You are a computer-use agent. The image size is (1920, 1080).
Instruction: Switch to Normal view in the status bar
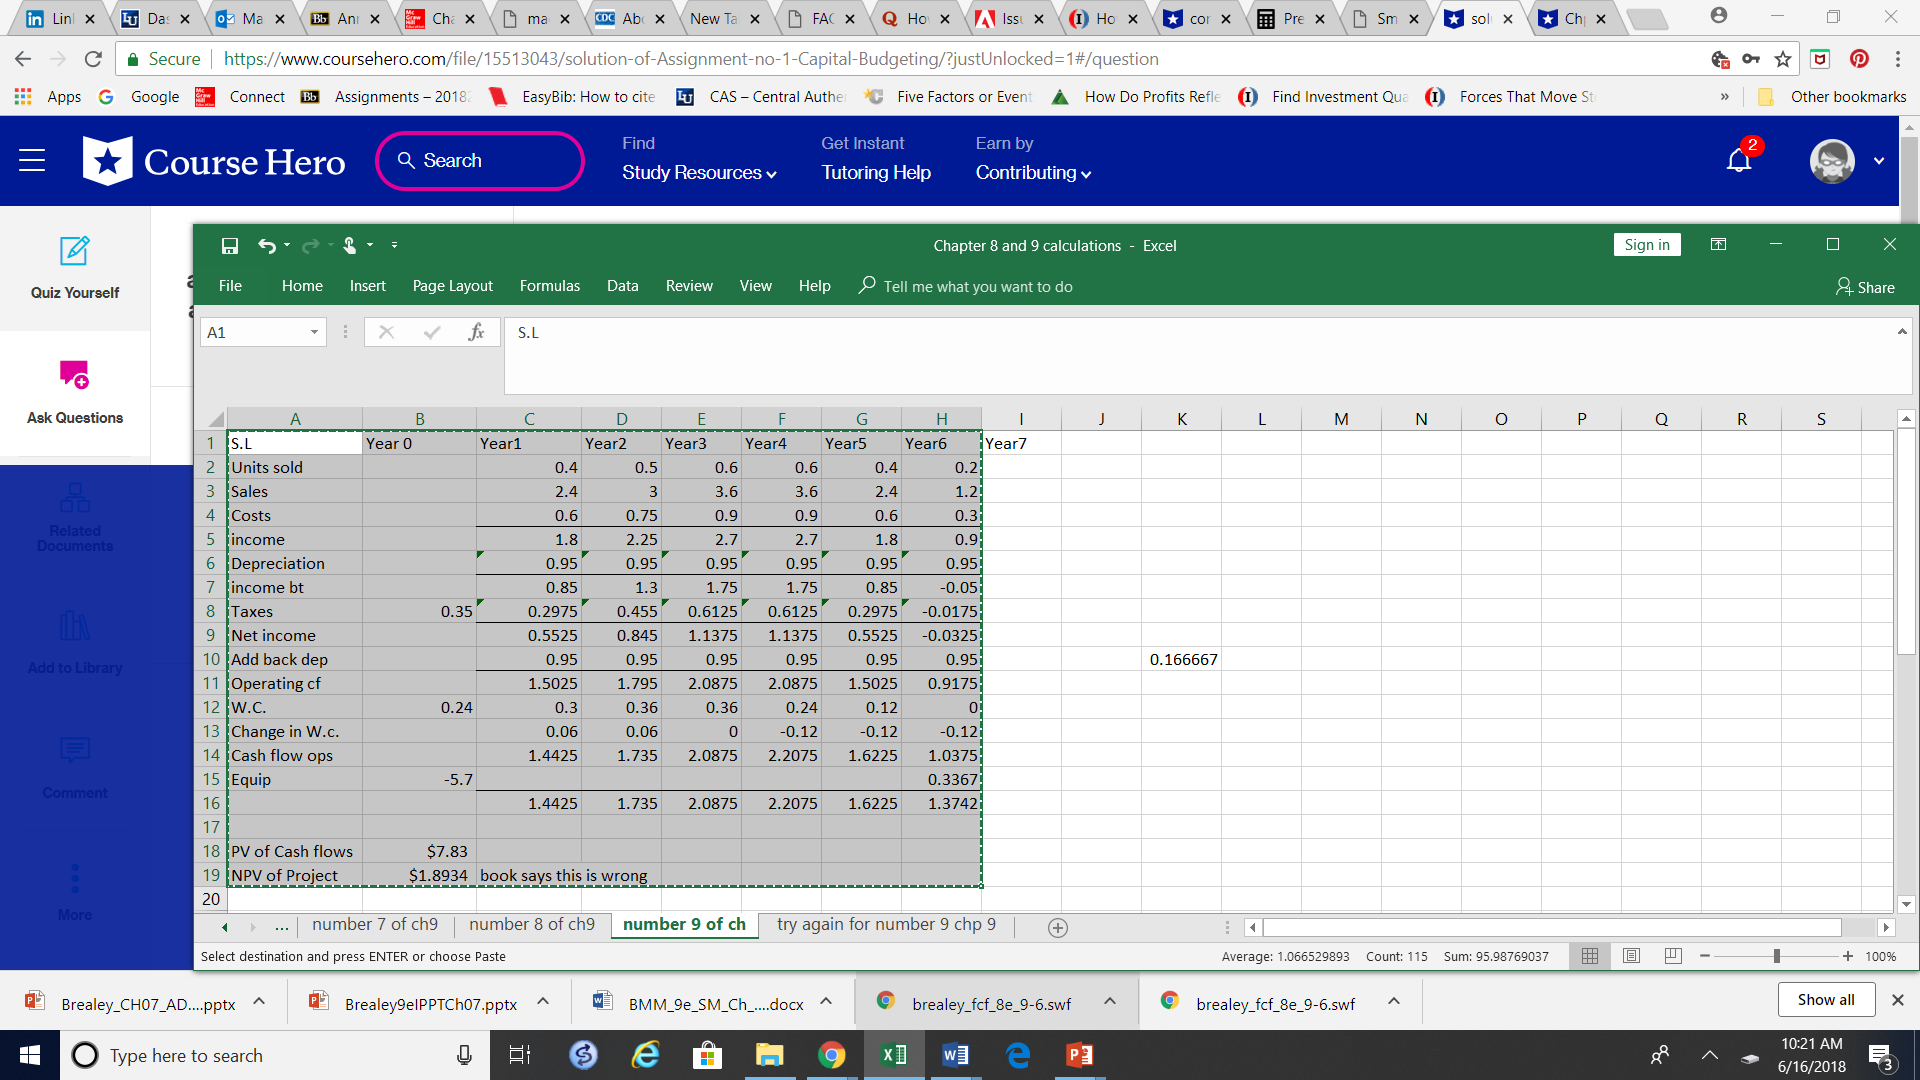coord(1590,956)
